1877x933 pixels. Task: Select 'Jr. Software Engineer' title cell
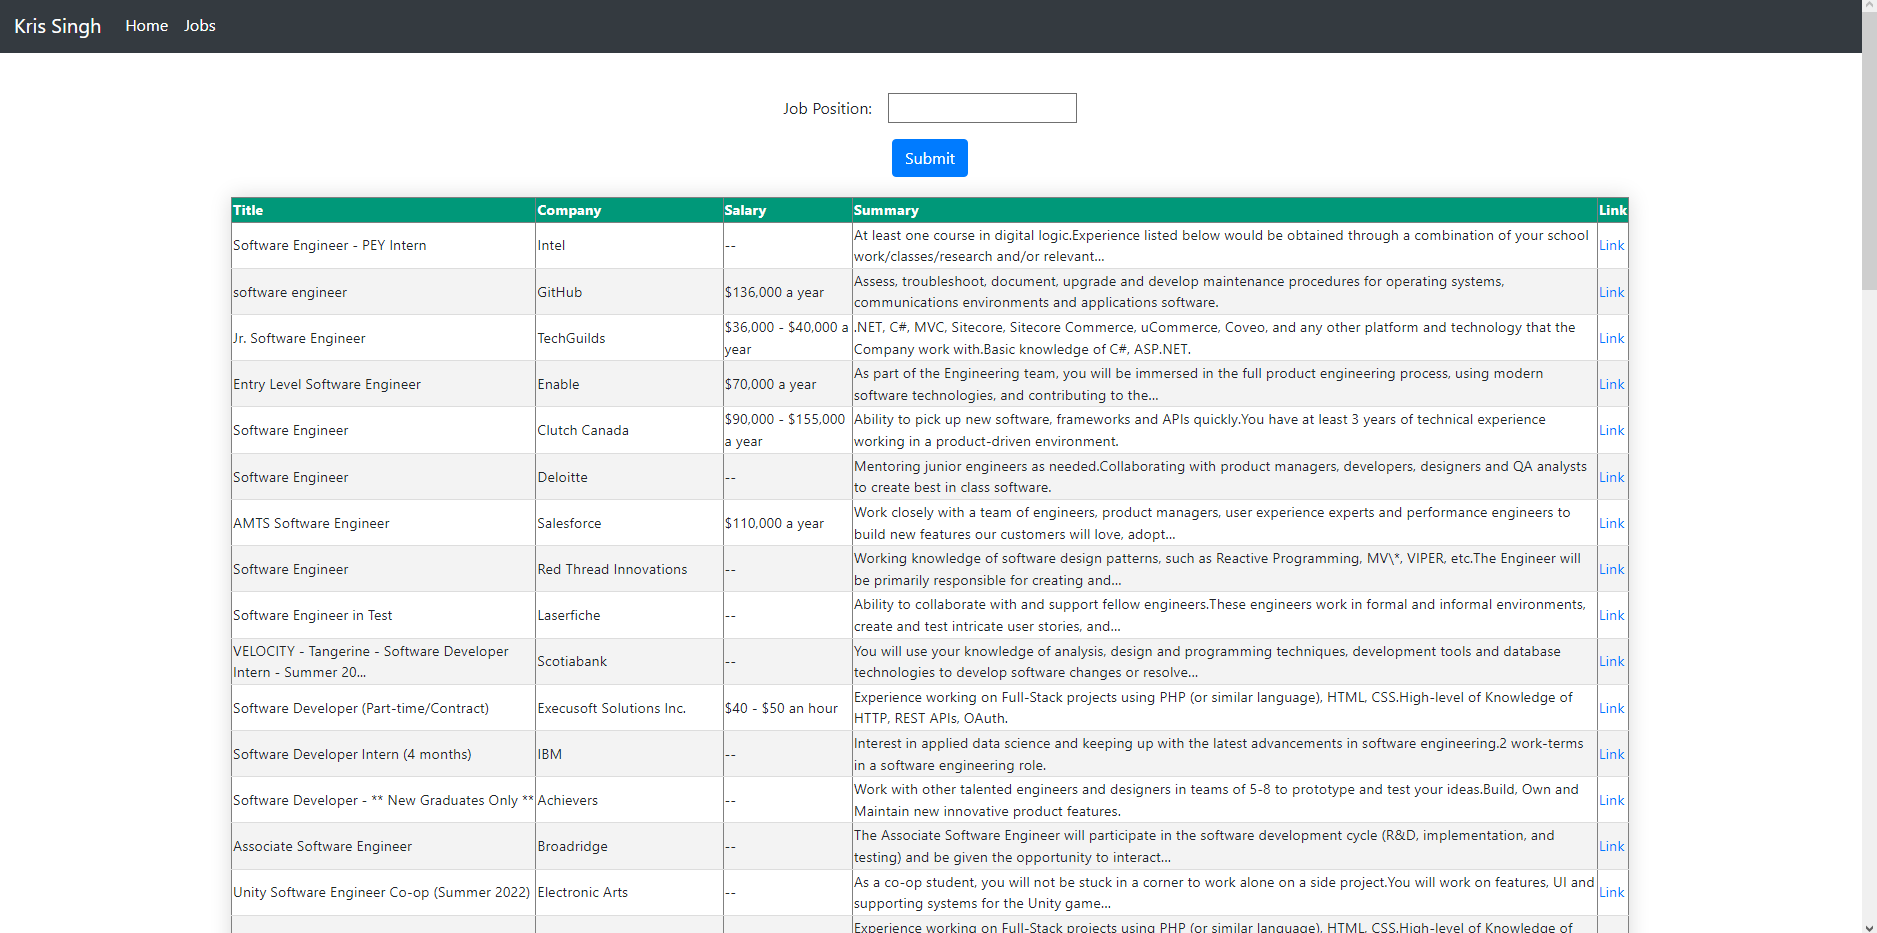point(383,338)
